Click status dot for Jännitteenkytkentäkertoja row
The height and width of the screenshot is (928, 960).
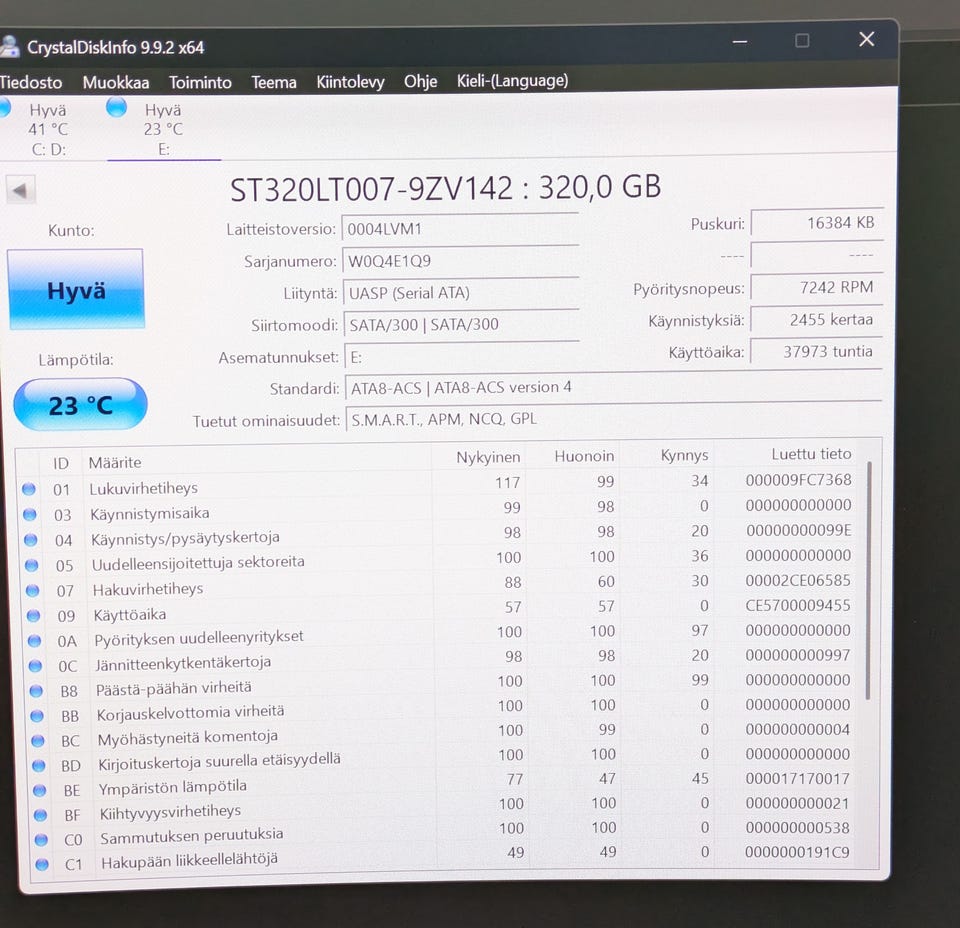click(x=36, y=665)
